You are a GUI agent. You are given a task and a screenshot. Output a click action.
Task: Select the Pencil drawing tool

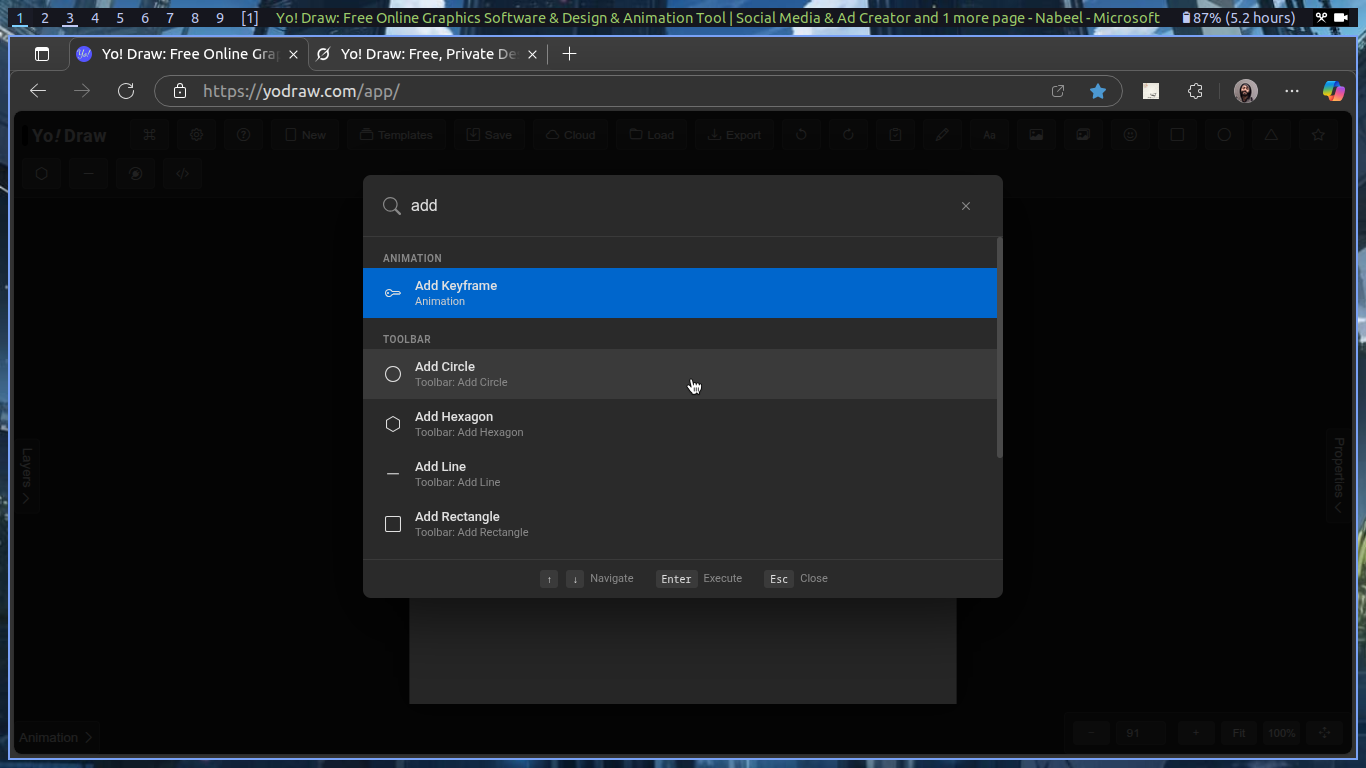click(x=942, y=134)
